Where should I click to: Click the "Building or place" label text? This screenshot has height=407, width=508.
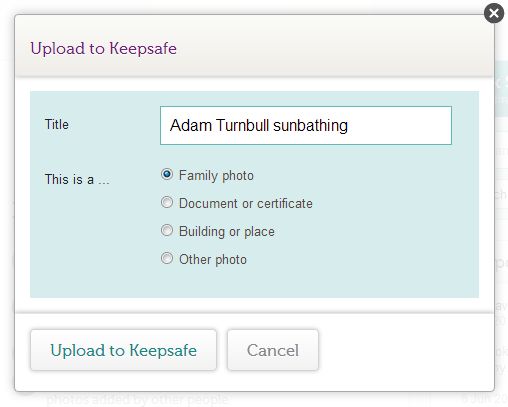pyautogui.click(x=227, y=232)
